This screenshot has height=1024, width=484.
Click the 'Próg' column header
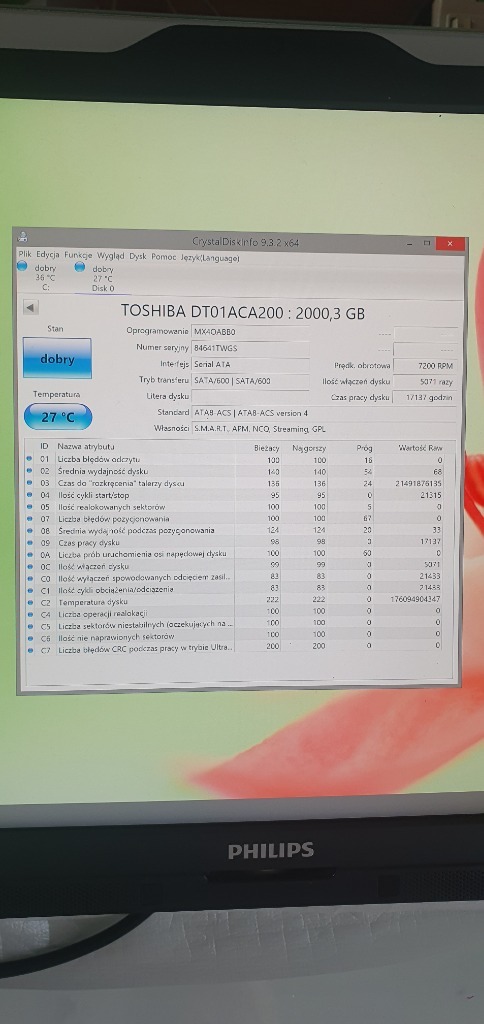(364, 449)
